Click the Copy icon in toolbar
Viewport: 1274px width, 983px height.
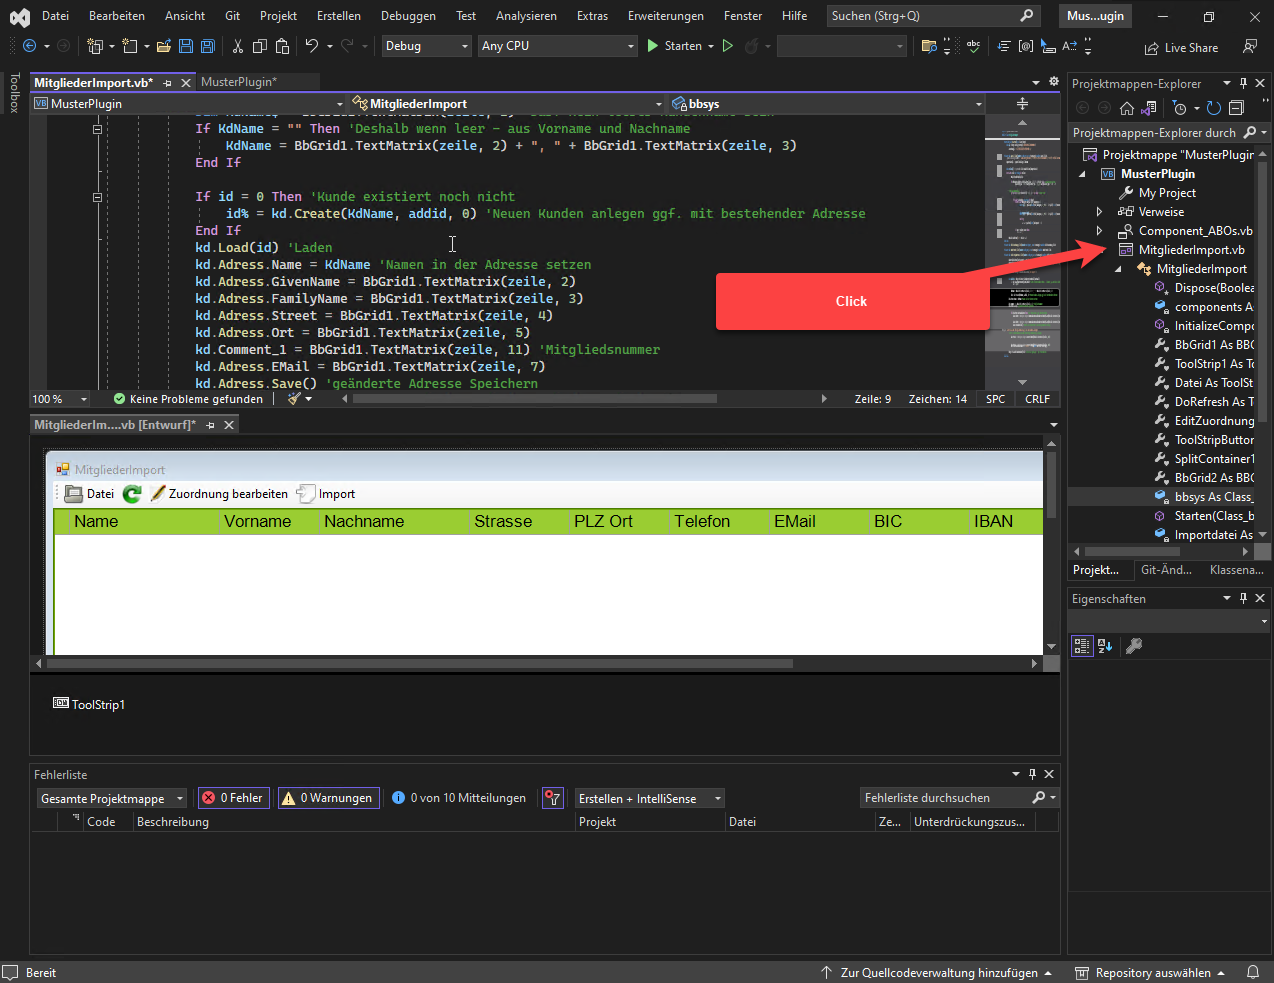(260, 46)
